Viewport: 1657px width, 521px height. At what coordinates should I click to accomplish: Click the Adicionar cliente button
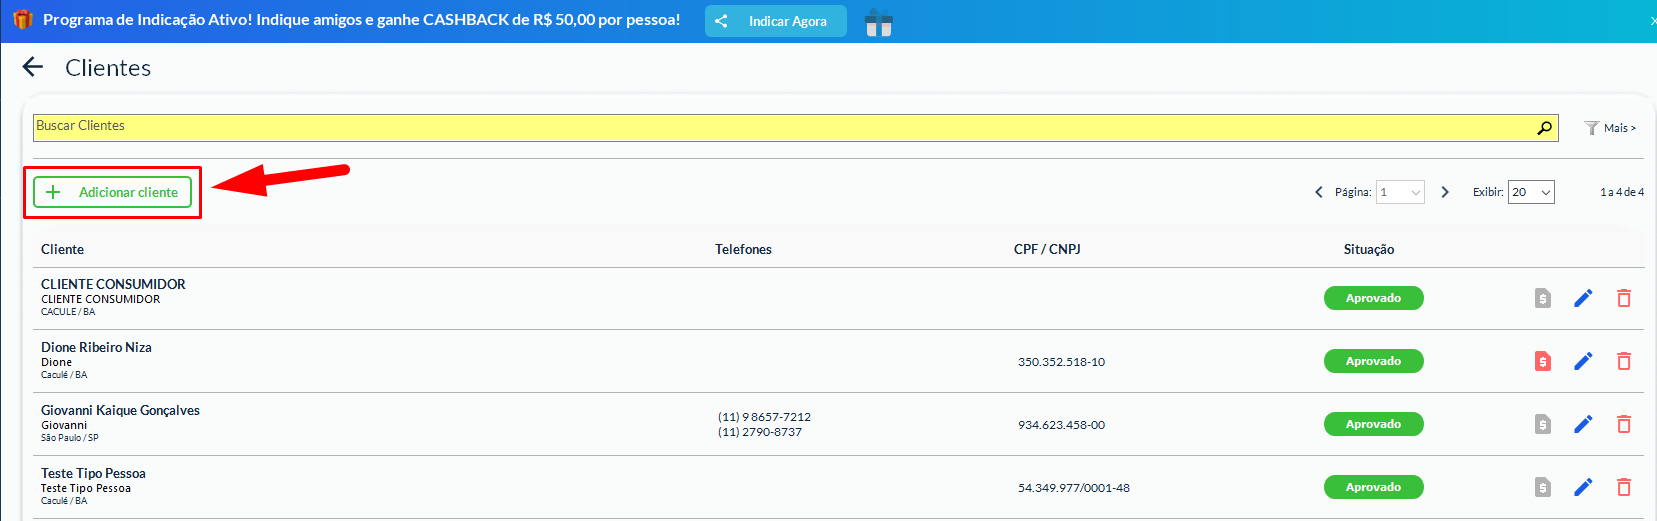113,192
